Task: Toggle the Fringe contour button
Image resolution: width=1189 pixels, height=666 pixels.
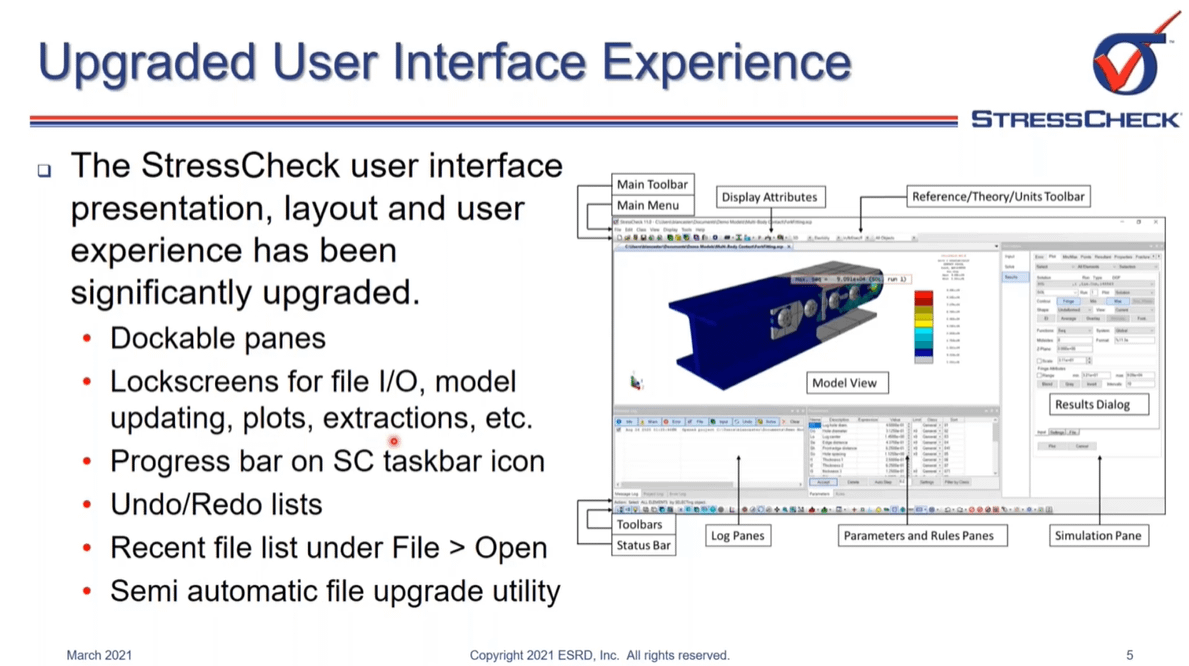Action: (x=1068, y=301)
